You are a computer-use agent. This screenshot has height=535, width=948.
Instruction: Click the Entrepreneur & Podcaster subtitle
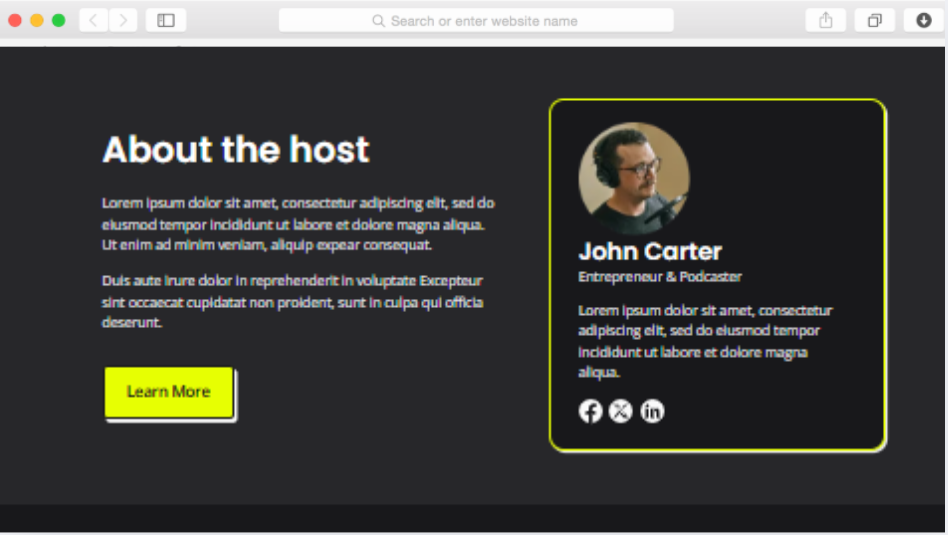point(659,277)
